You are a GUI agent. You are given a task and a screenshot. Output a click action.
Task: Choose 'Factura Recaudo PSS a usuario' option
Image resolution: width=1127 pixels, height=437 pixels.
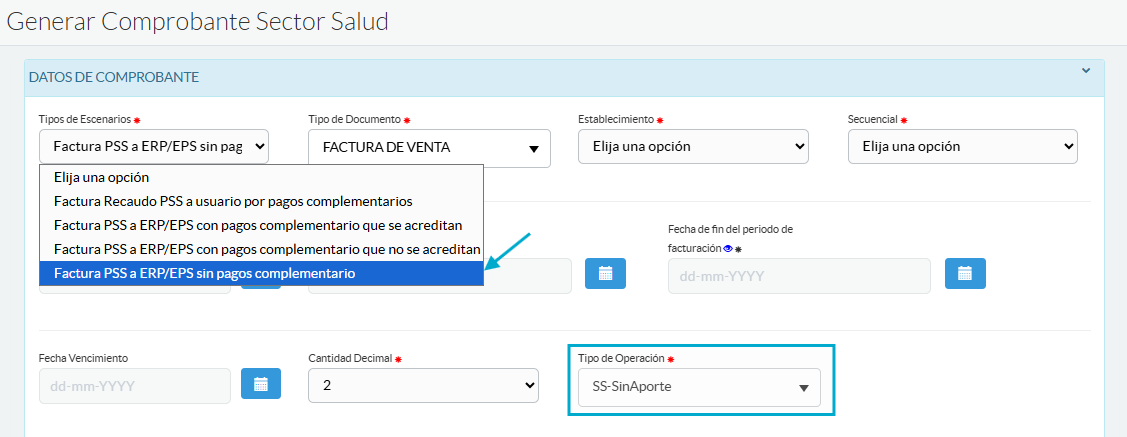(x=233, y=201)
